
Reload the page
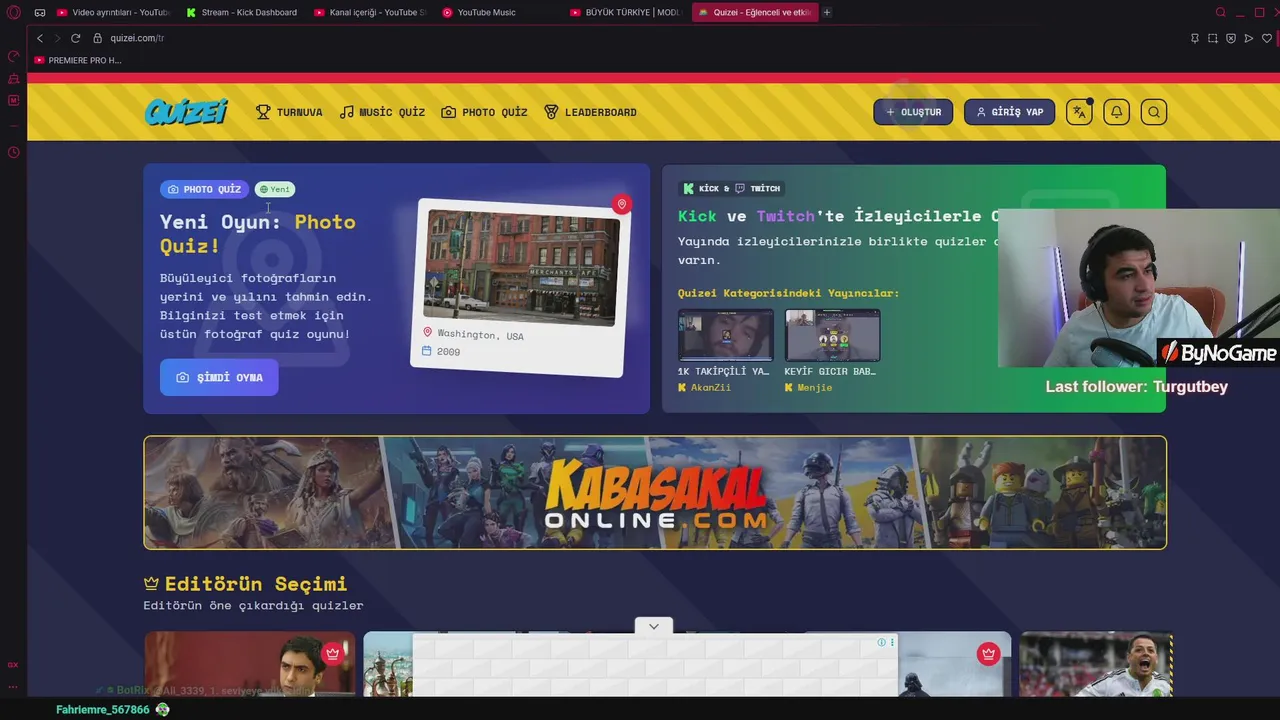tap(75, 38)
